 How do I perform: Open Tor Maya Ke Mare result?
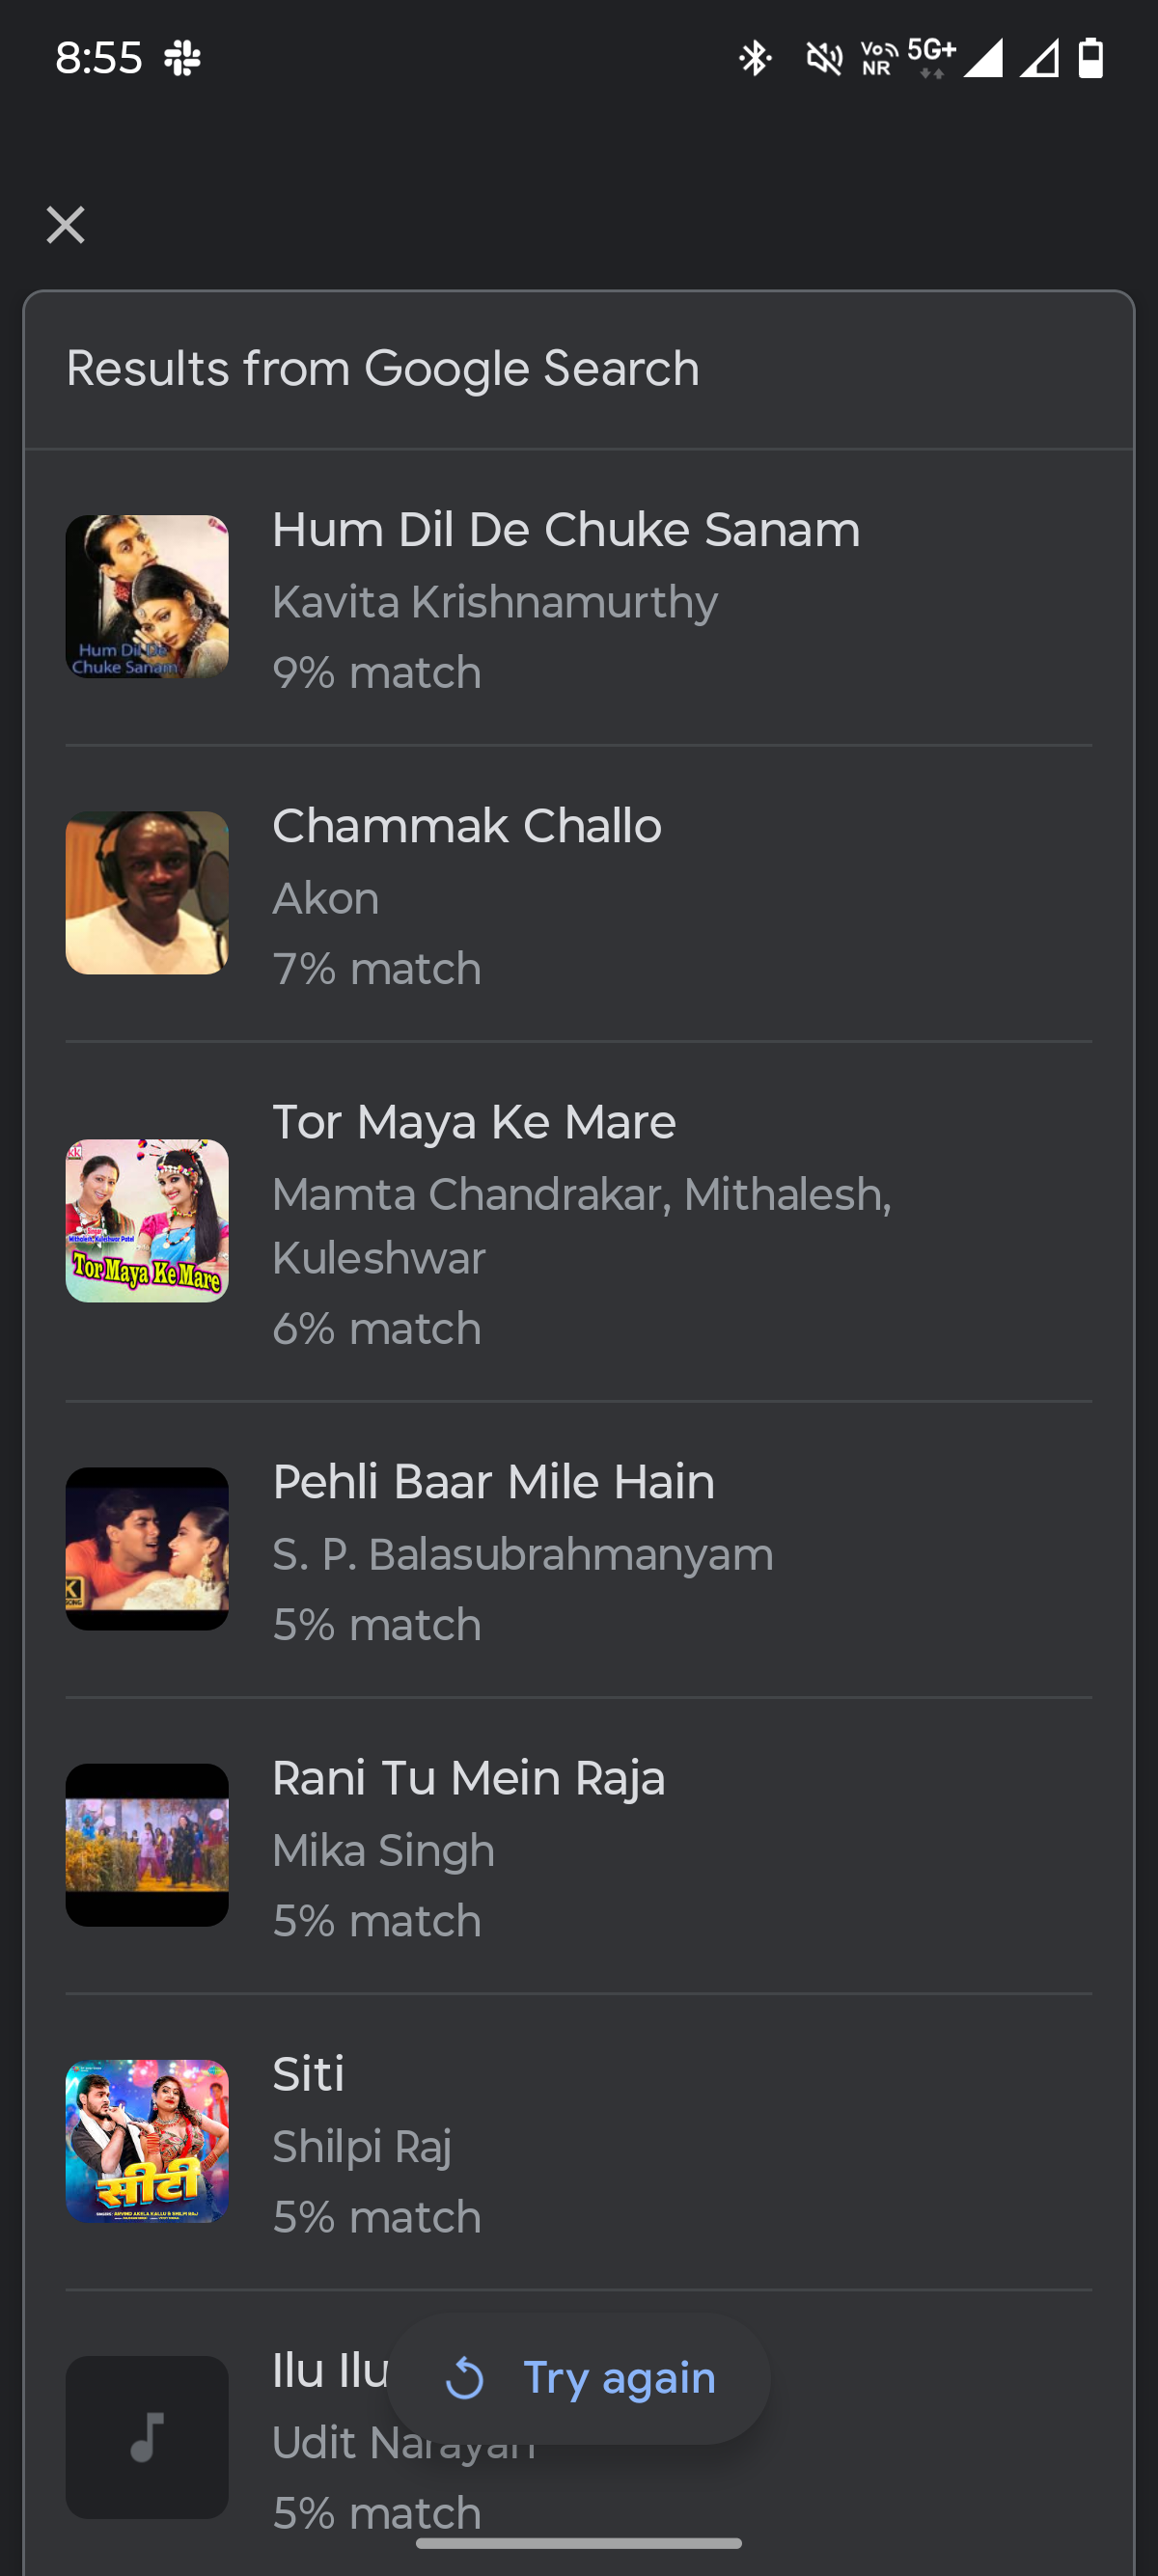474,1122
